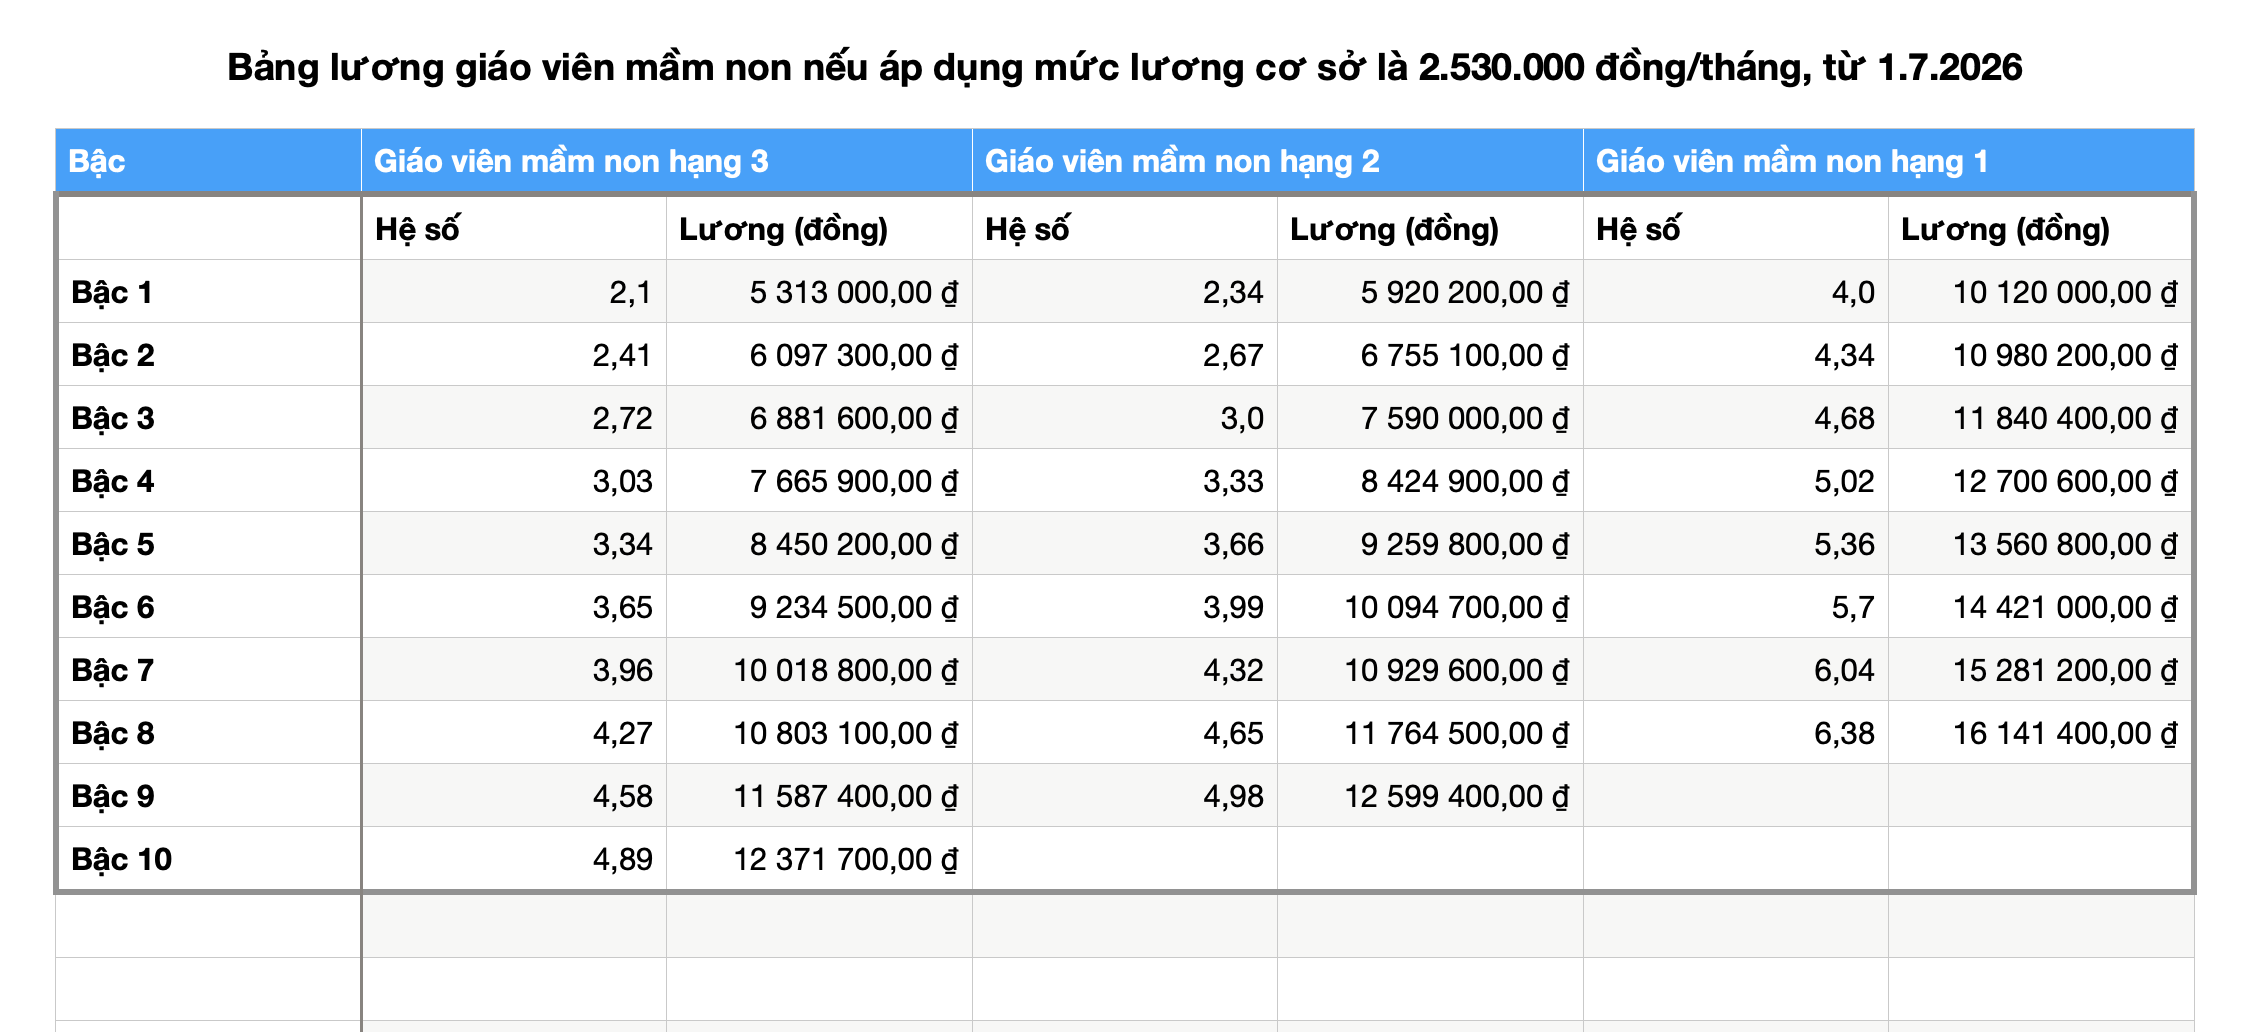
Task: Click the salary cell 9 259 800,00 ₫
Action: pyautogui.click(x=1430, y=544)
